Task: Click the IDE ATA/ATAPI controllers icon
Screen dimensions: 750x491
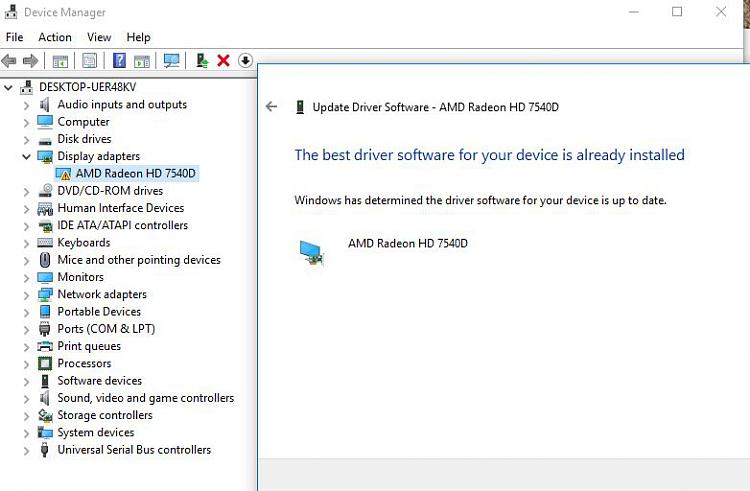Action: [45, 226]
